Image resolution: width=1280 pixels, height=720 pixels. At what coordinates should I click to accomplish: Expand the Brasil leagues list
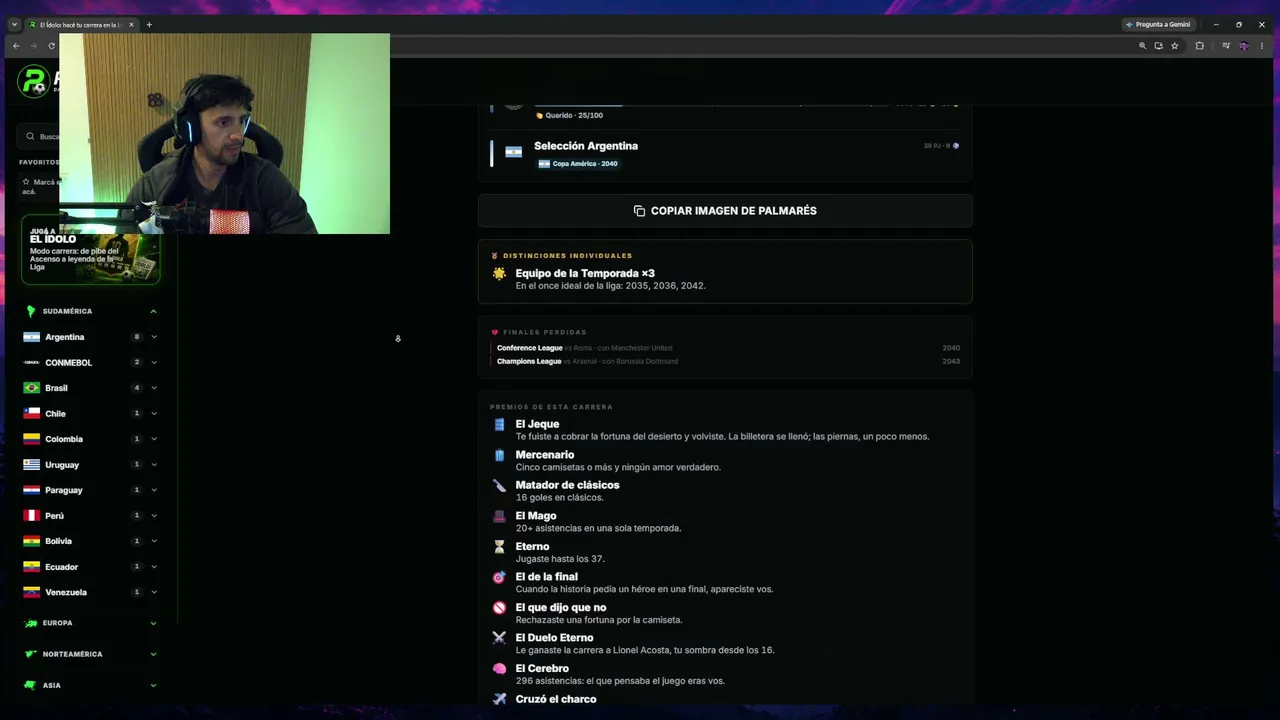click(153, 388)
